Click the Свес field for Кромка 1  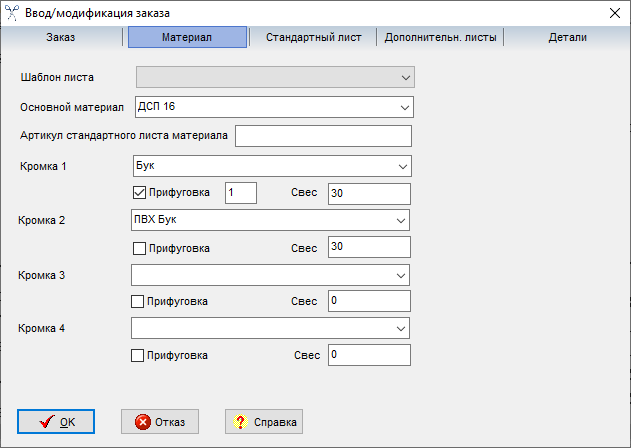click(x=368, y=193)
